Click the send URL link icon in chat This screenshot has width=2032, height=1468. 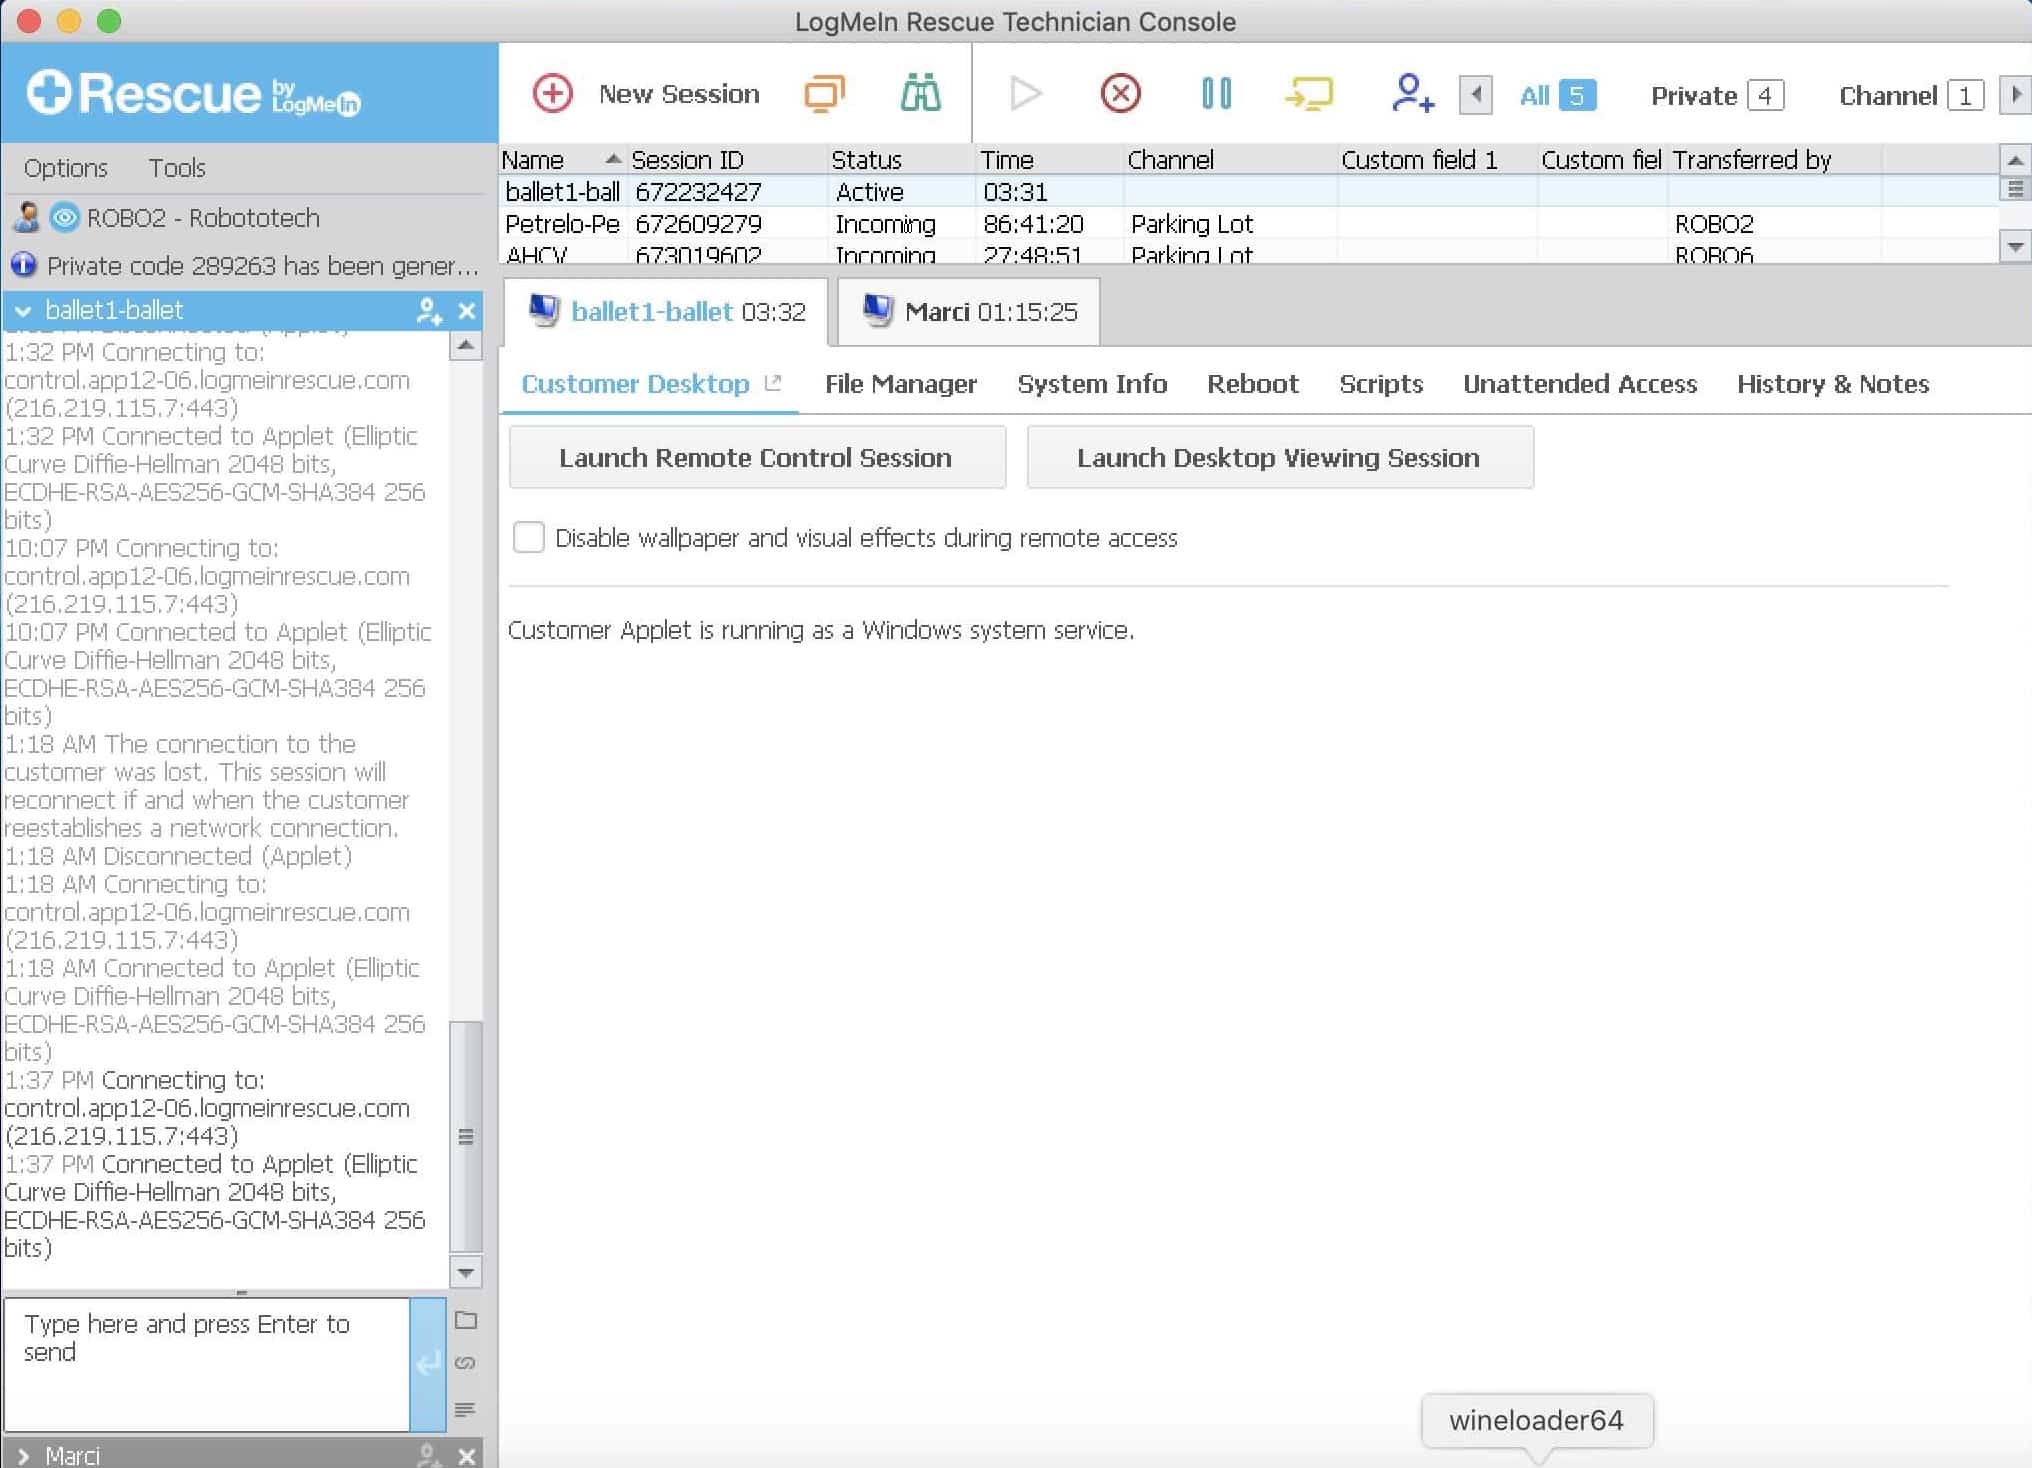pos(466,1363)
